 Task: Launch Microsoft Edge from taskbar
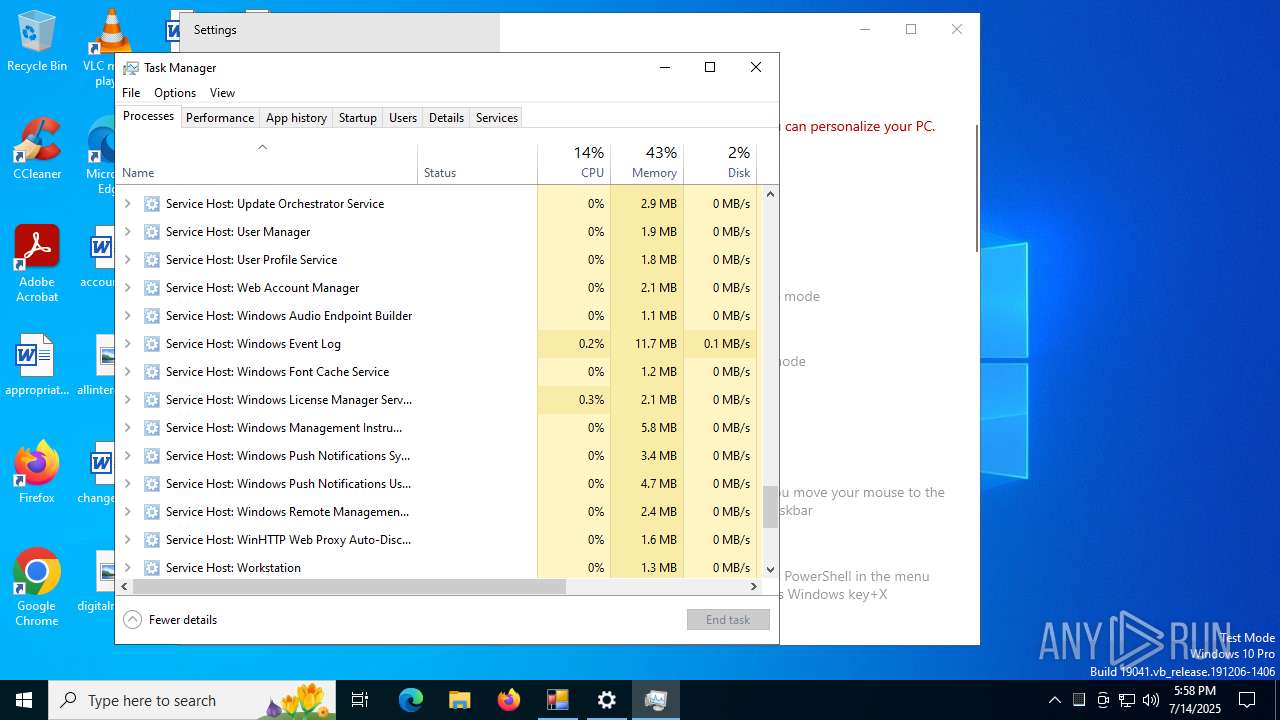click(411, 700)
